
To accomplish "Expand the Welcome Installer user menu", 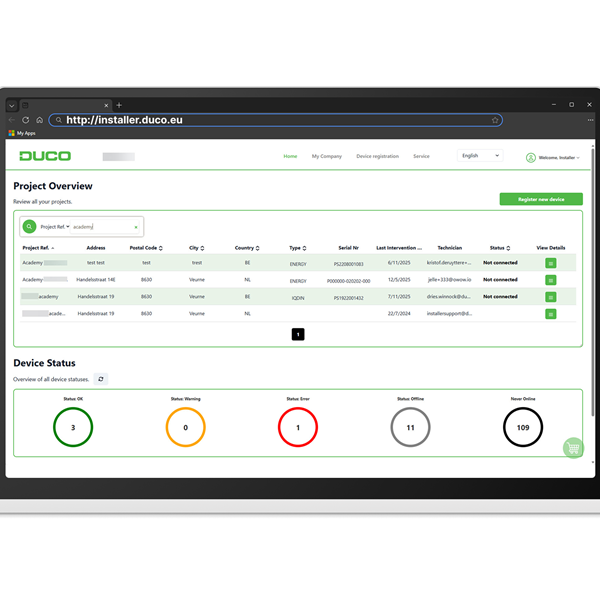I will (x=552, y=157).
